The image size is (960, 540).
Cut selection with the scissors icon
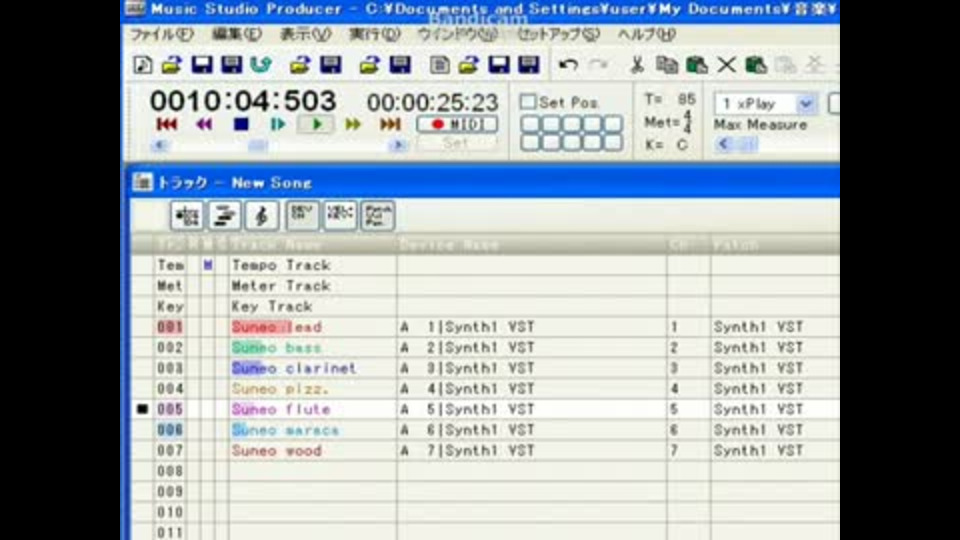tap(637, 64)
